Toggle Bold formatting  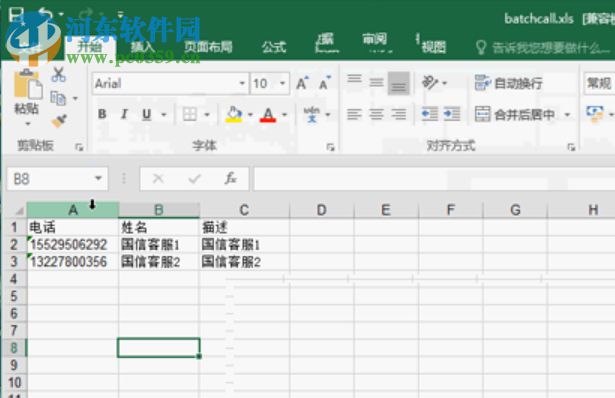coord(102,114)
